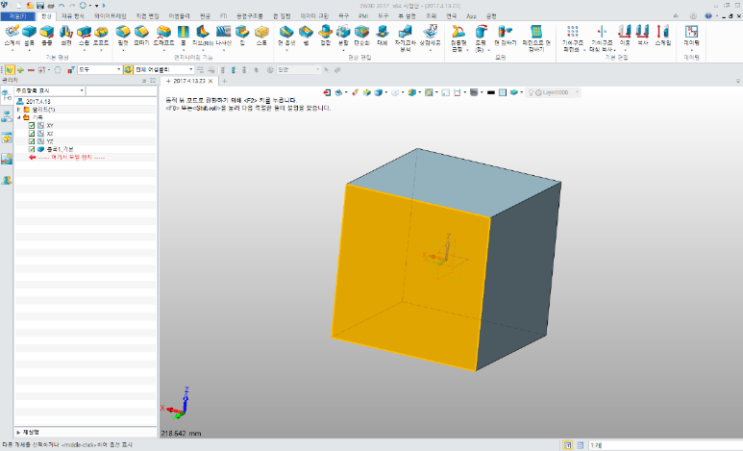Click the Stock (스톡) tool

[x=262, y=36]
